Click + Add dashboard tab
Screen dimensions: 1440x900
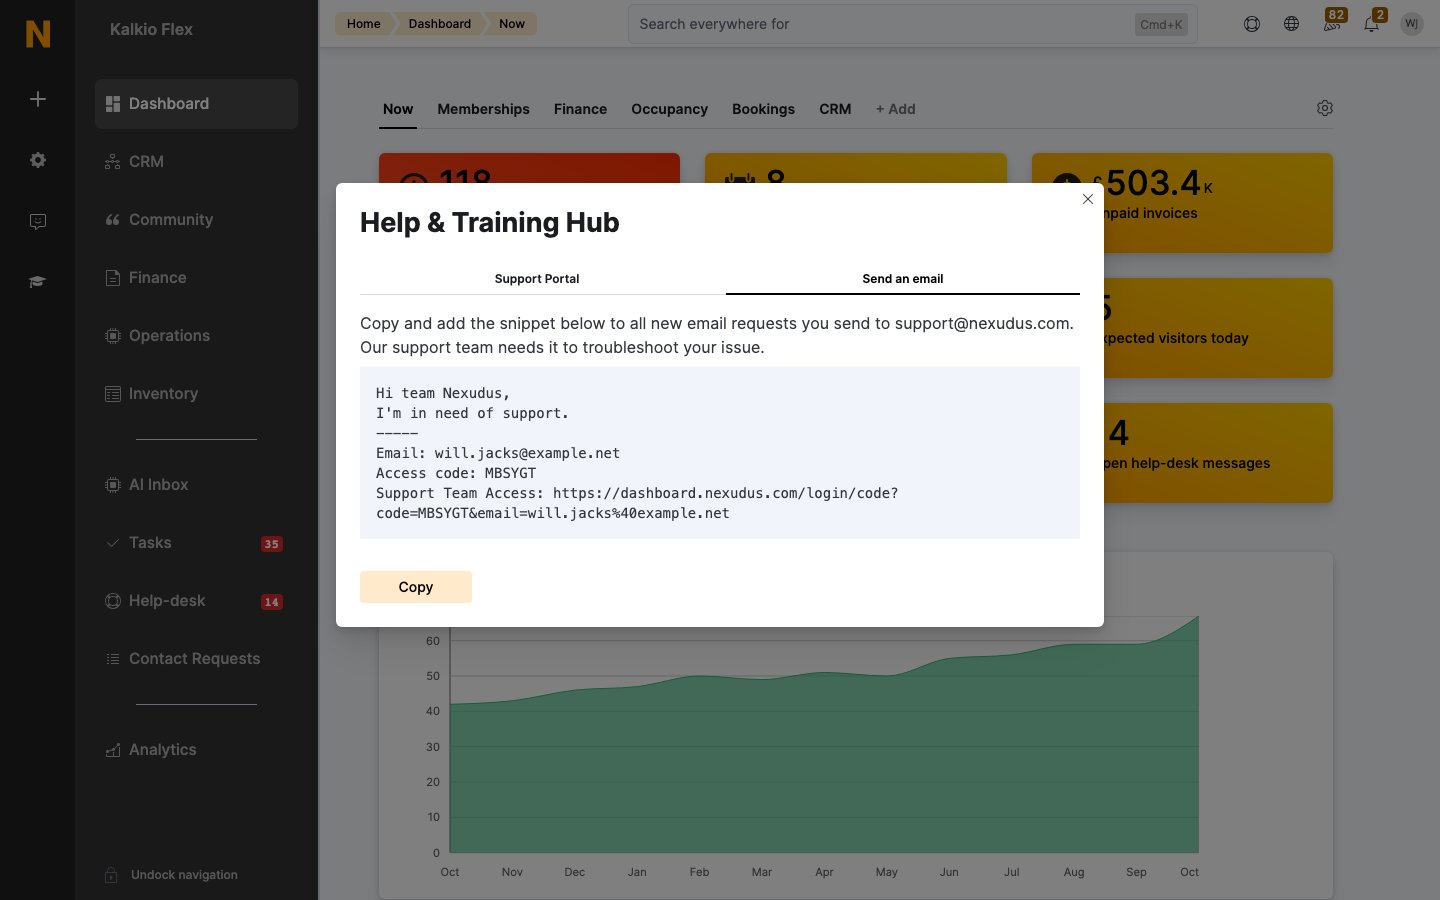(896, 109)
